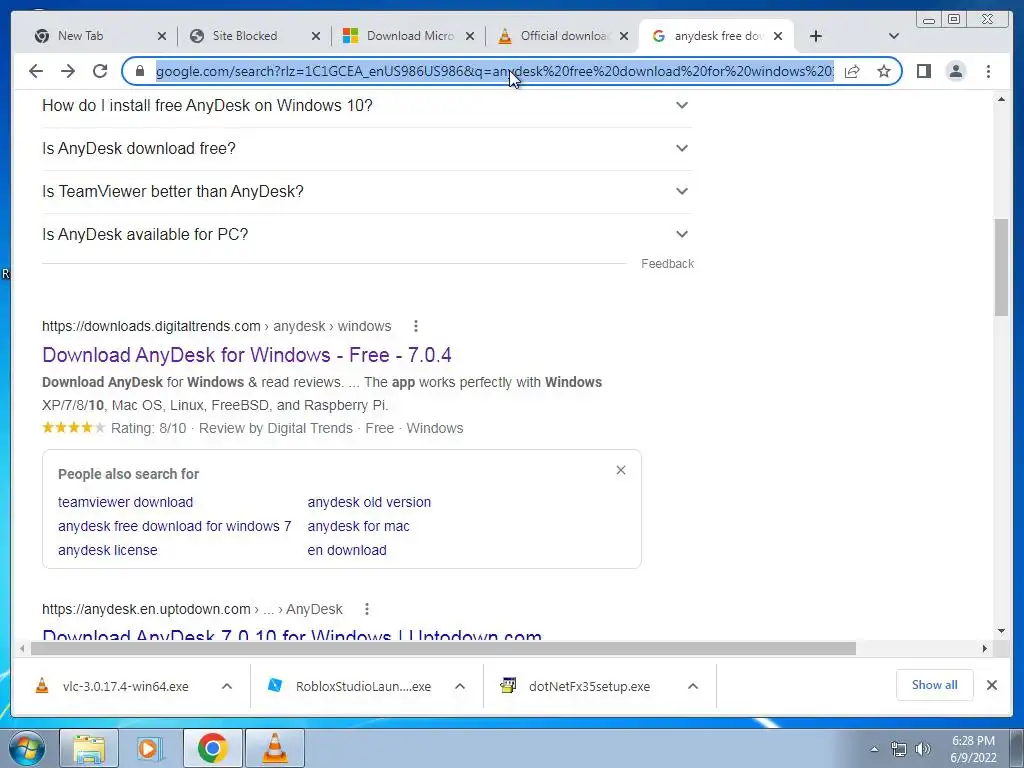Open network status tray icon
This screenshot has width=1024, height=768.
[899, 749]
